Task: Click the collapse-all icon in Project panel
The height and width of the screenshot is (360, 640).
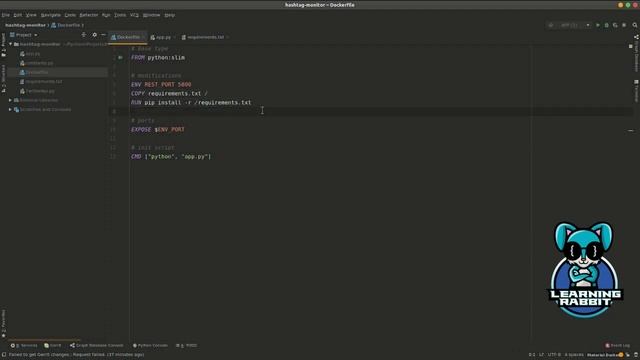Action: tap(84, 35)
